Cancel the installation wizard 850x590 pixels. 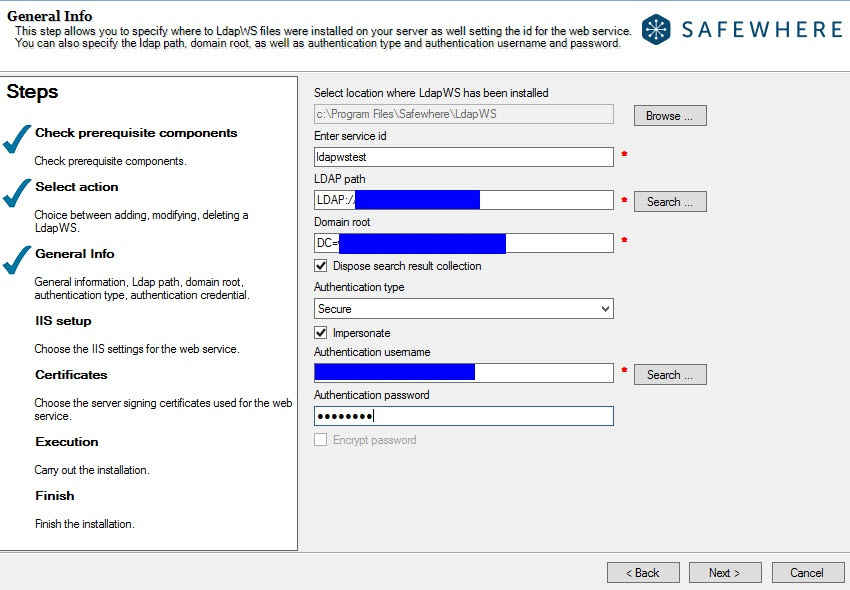coord(806,573)
